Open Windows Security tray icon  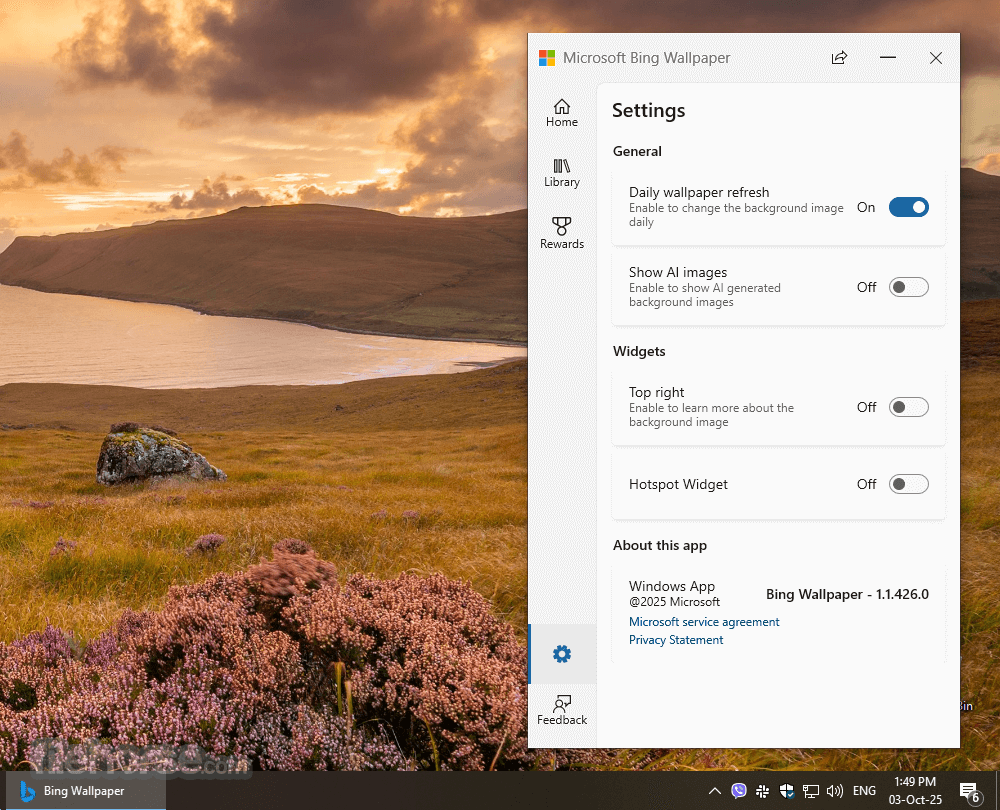(x=786, y=792)
